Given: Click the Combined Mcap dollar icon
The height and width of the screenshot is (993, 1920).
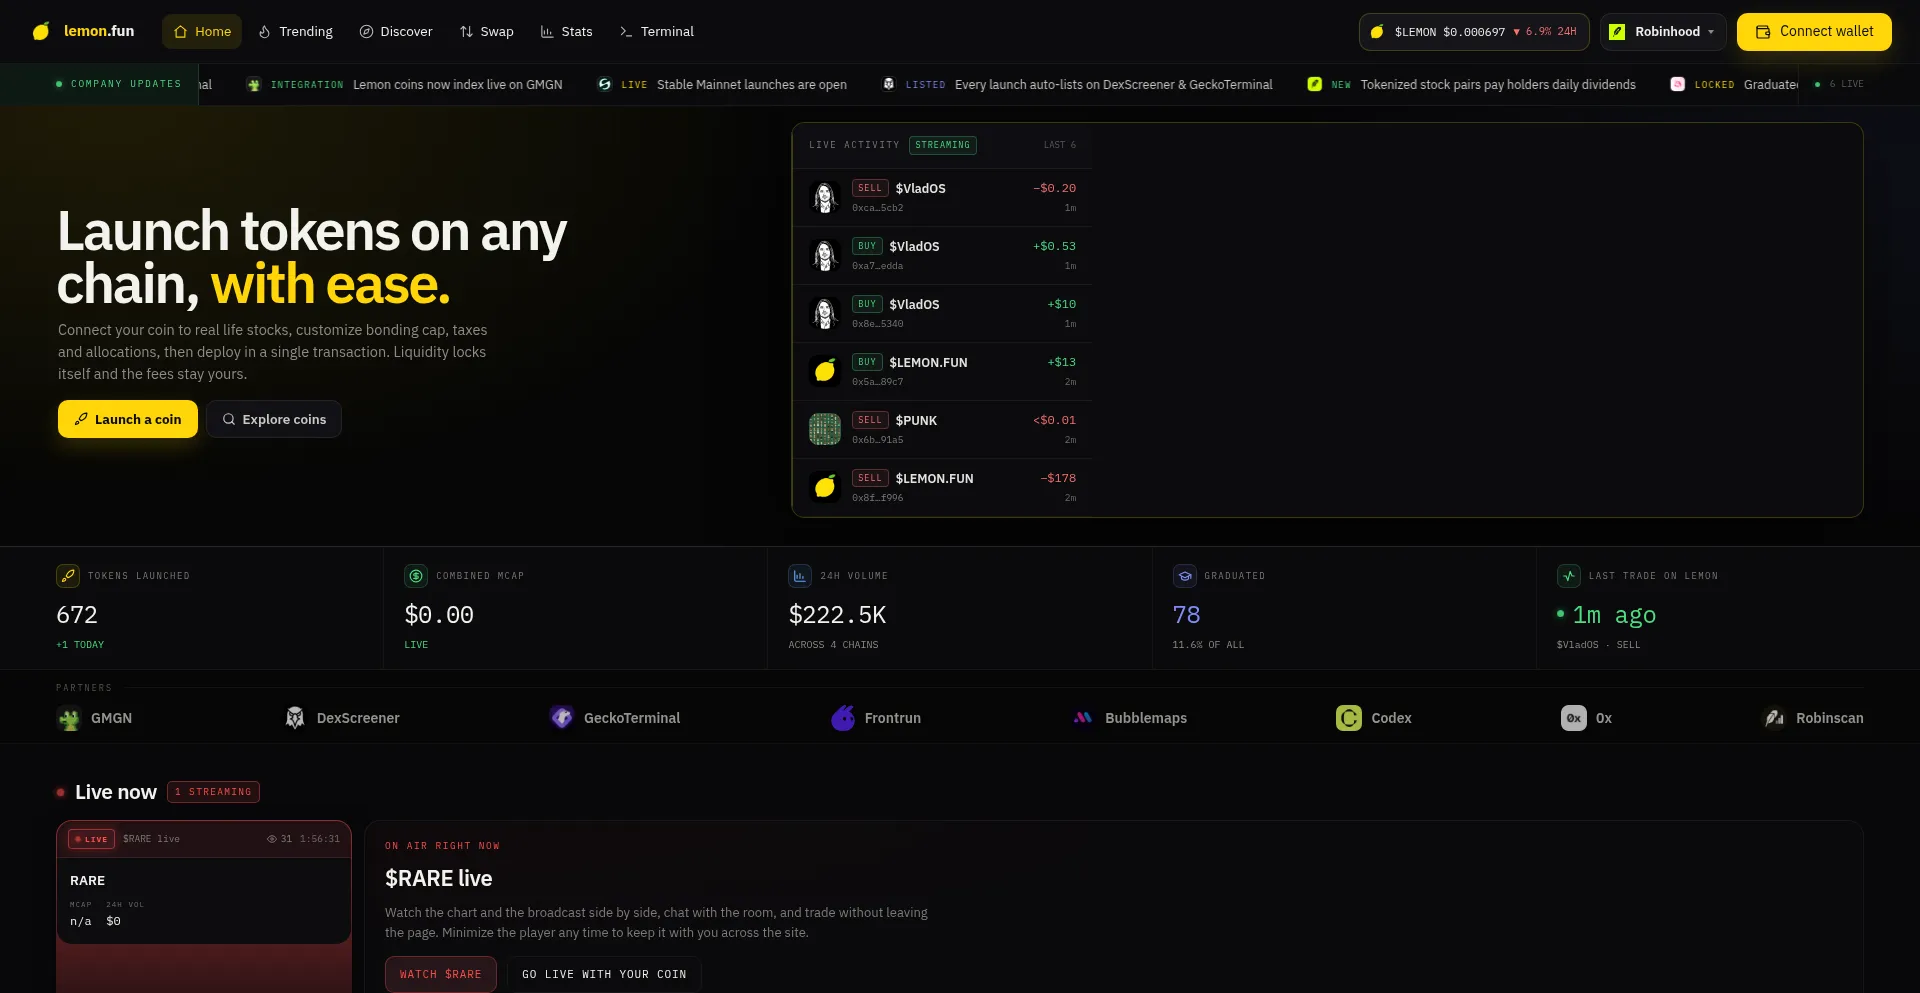Looking at the screenshot, I should (416, 576).
